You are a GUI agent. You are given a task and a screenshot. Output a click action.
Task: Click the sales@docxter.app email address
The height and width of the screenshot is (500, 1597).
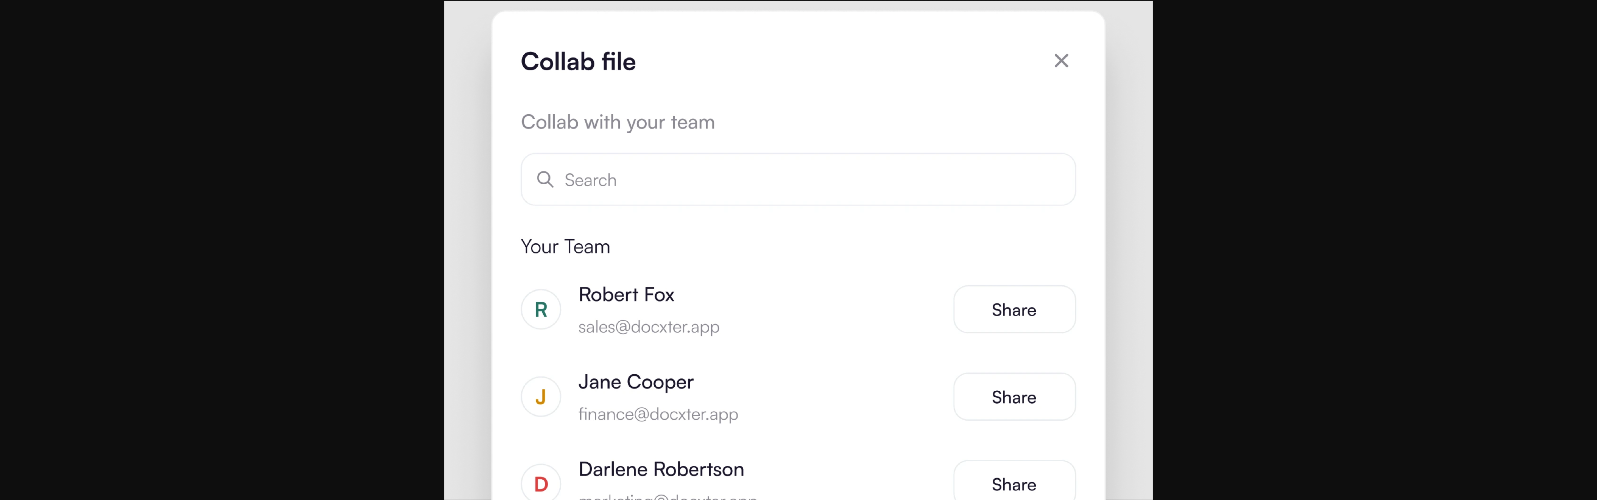click(x=649, y=327)
